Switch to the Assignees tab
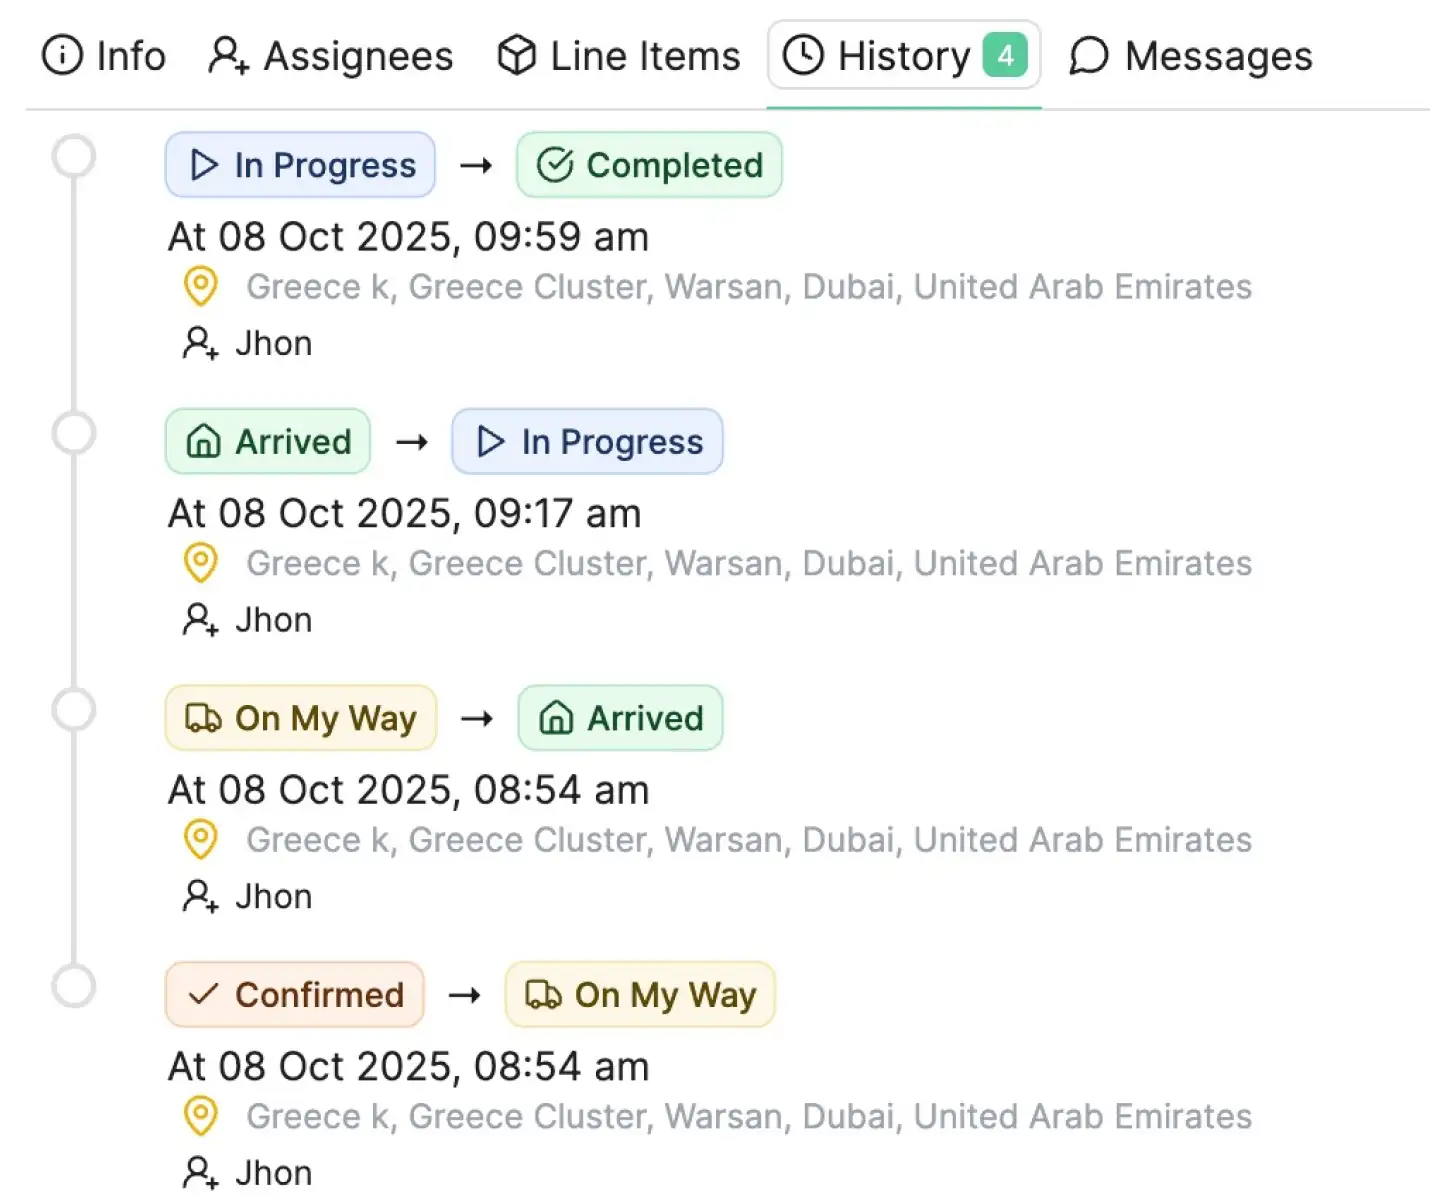Screen dimensions: 1443x1200 (330, 56)
